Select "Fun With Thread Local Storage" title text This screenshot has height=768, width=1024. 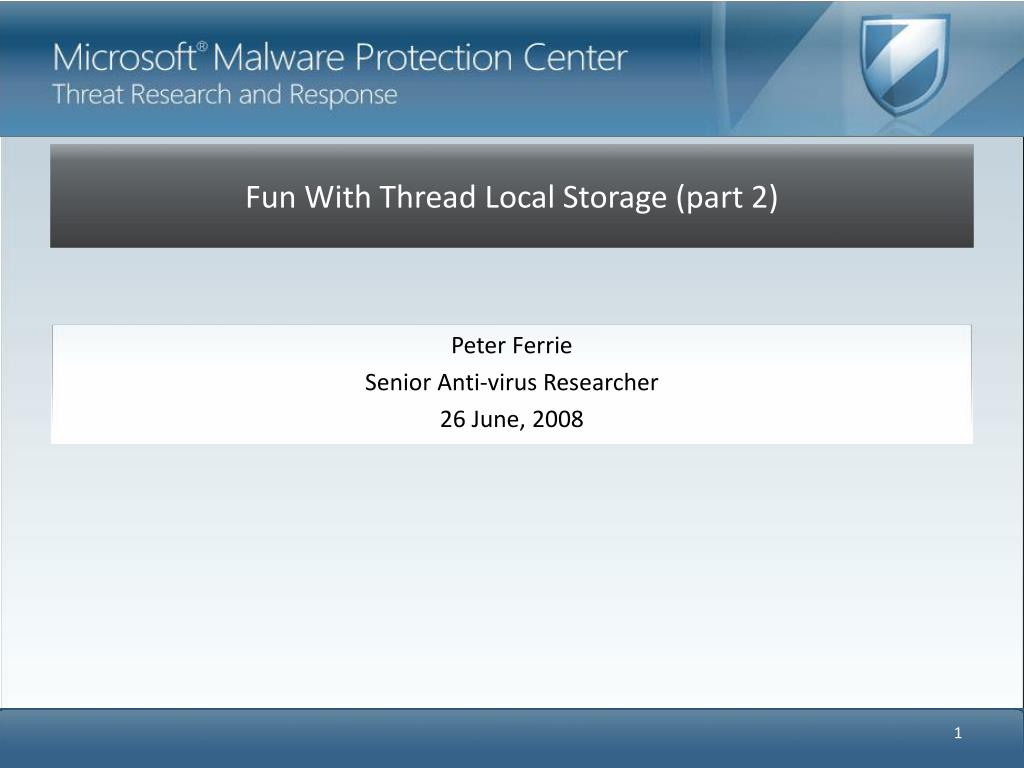(x=456, y=197)
